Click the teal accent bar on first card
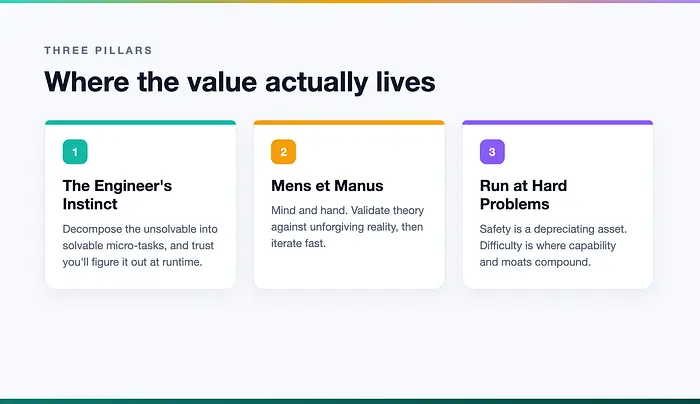Image resolution: width=700 pixels, height=404 pixels. pyautogui.click(x=140, y=122)
